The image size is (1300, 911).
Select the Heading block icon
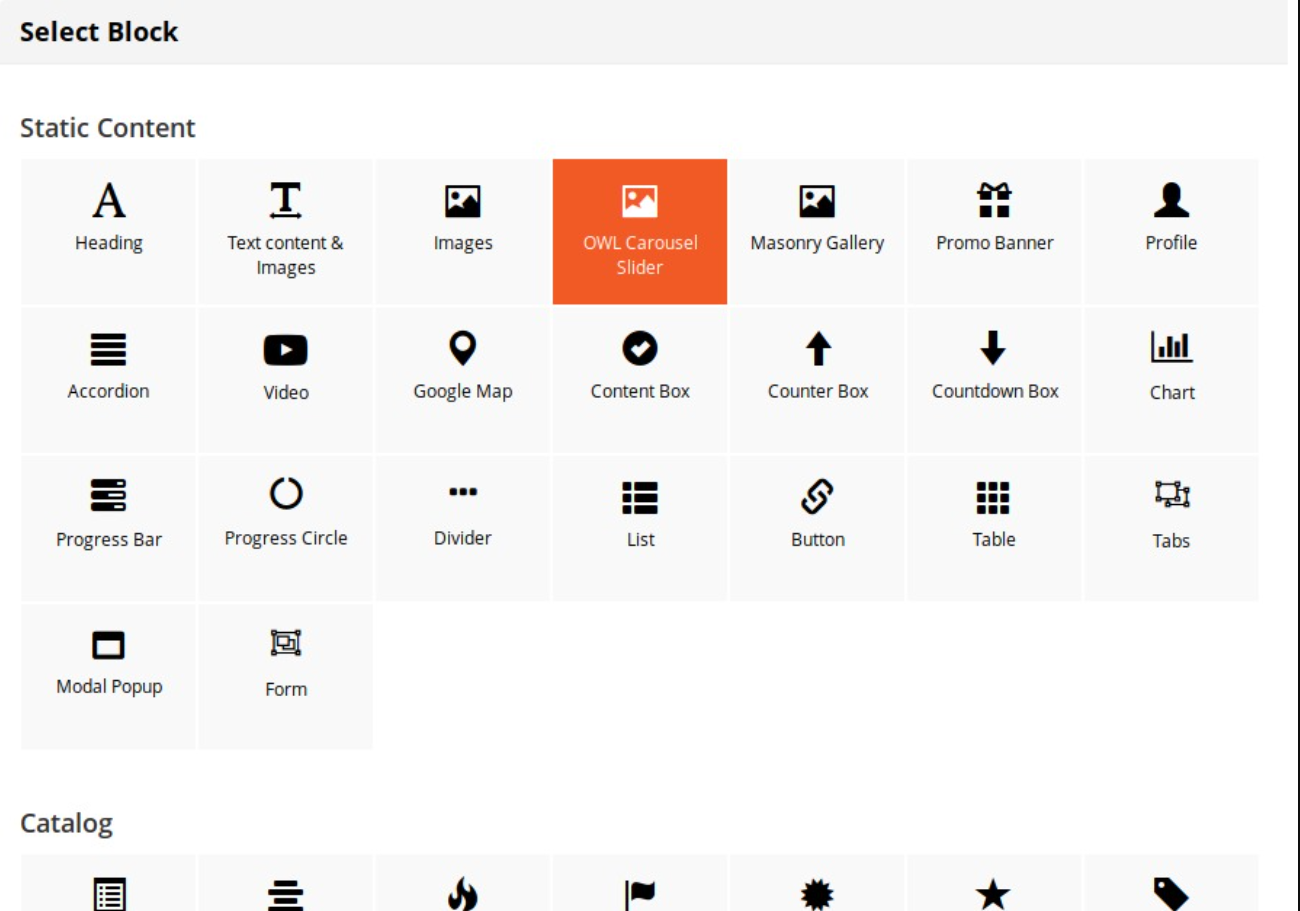(108, 202)
